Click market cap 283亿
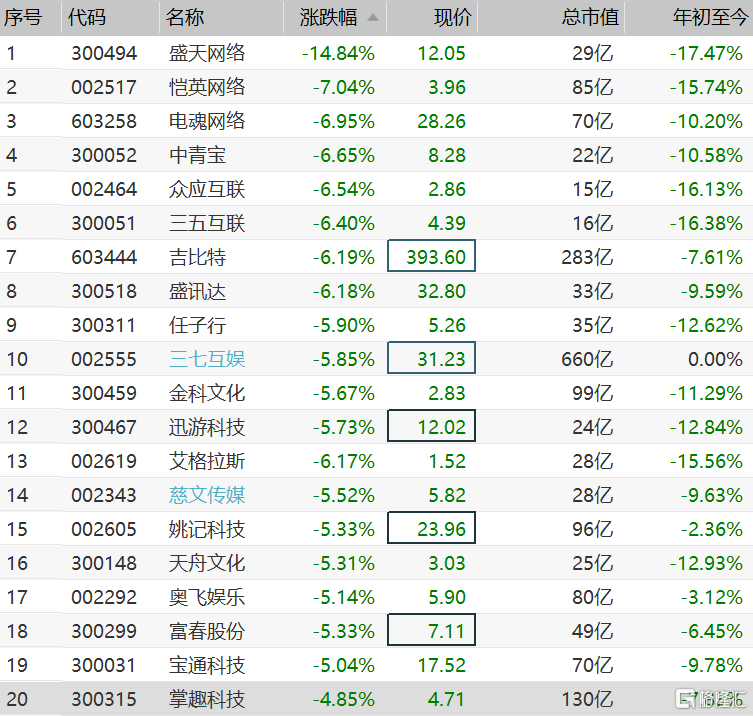The width and height of the screenshot is (753, 716). click(x=587, y=257)
